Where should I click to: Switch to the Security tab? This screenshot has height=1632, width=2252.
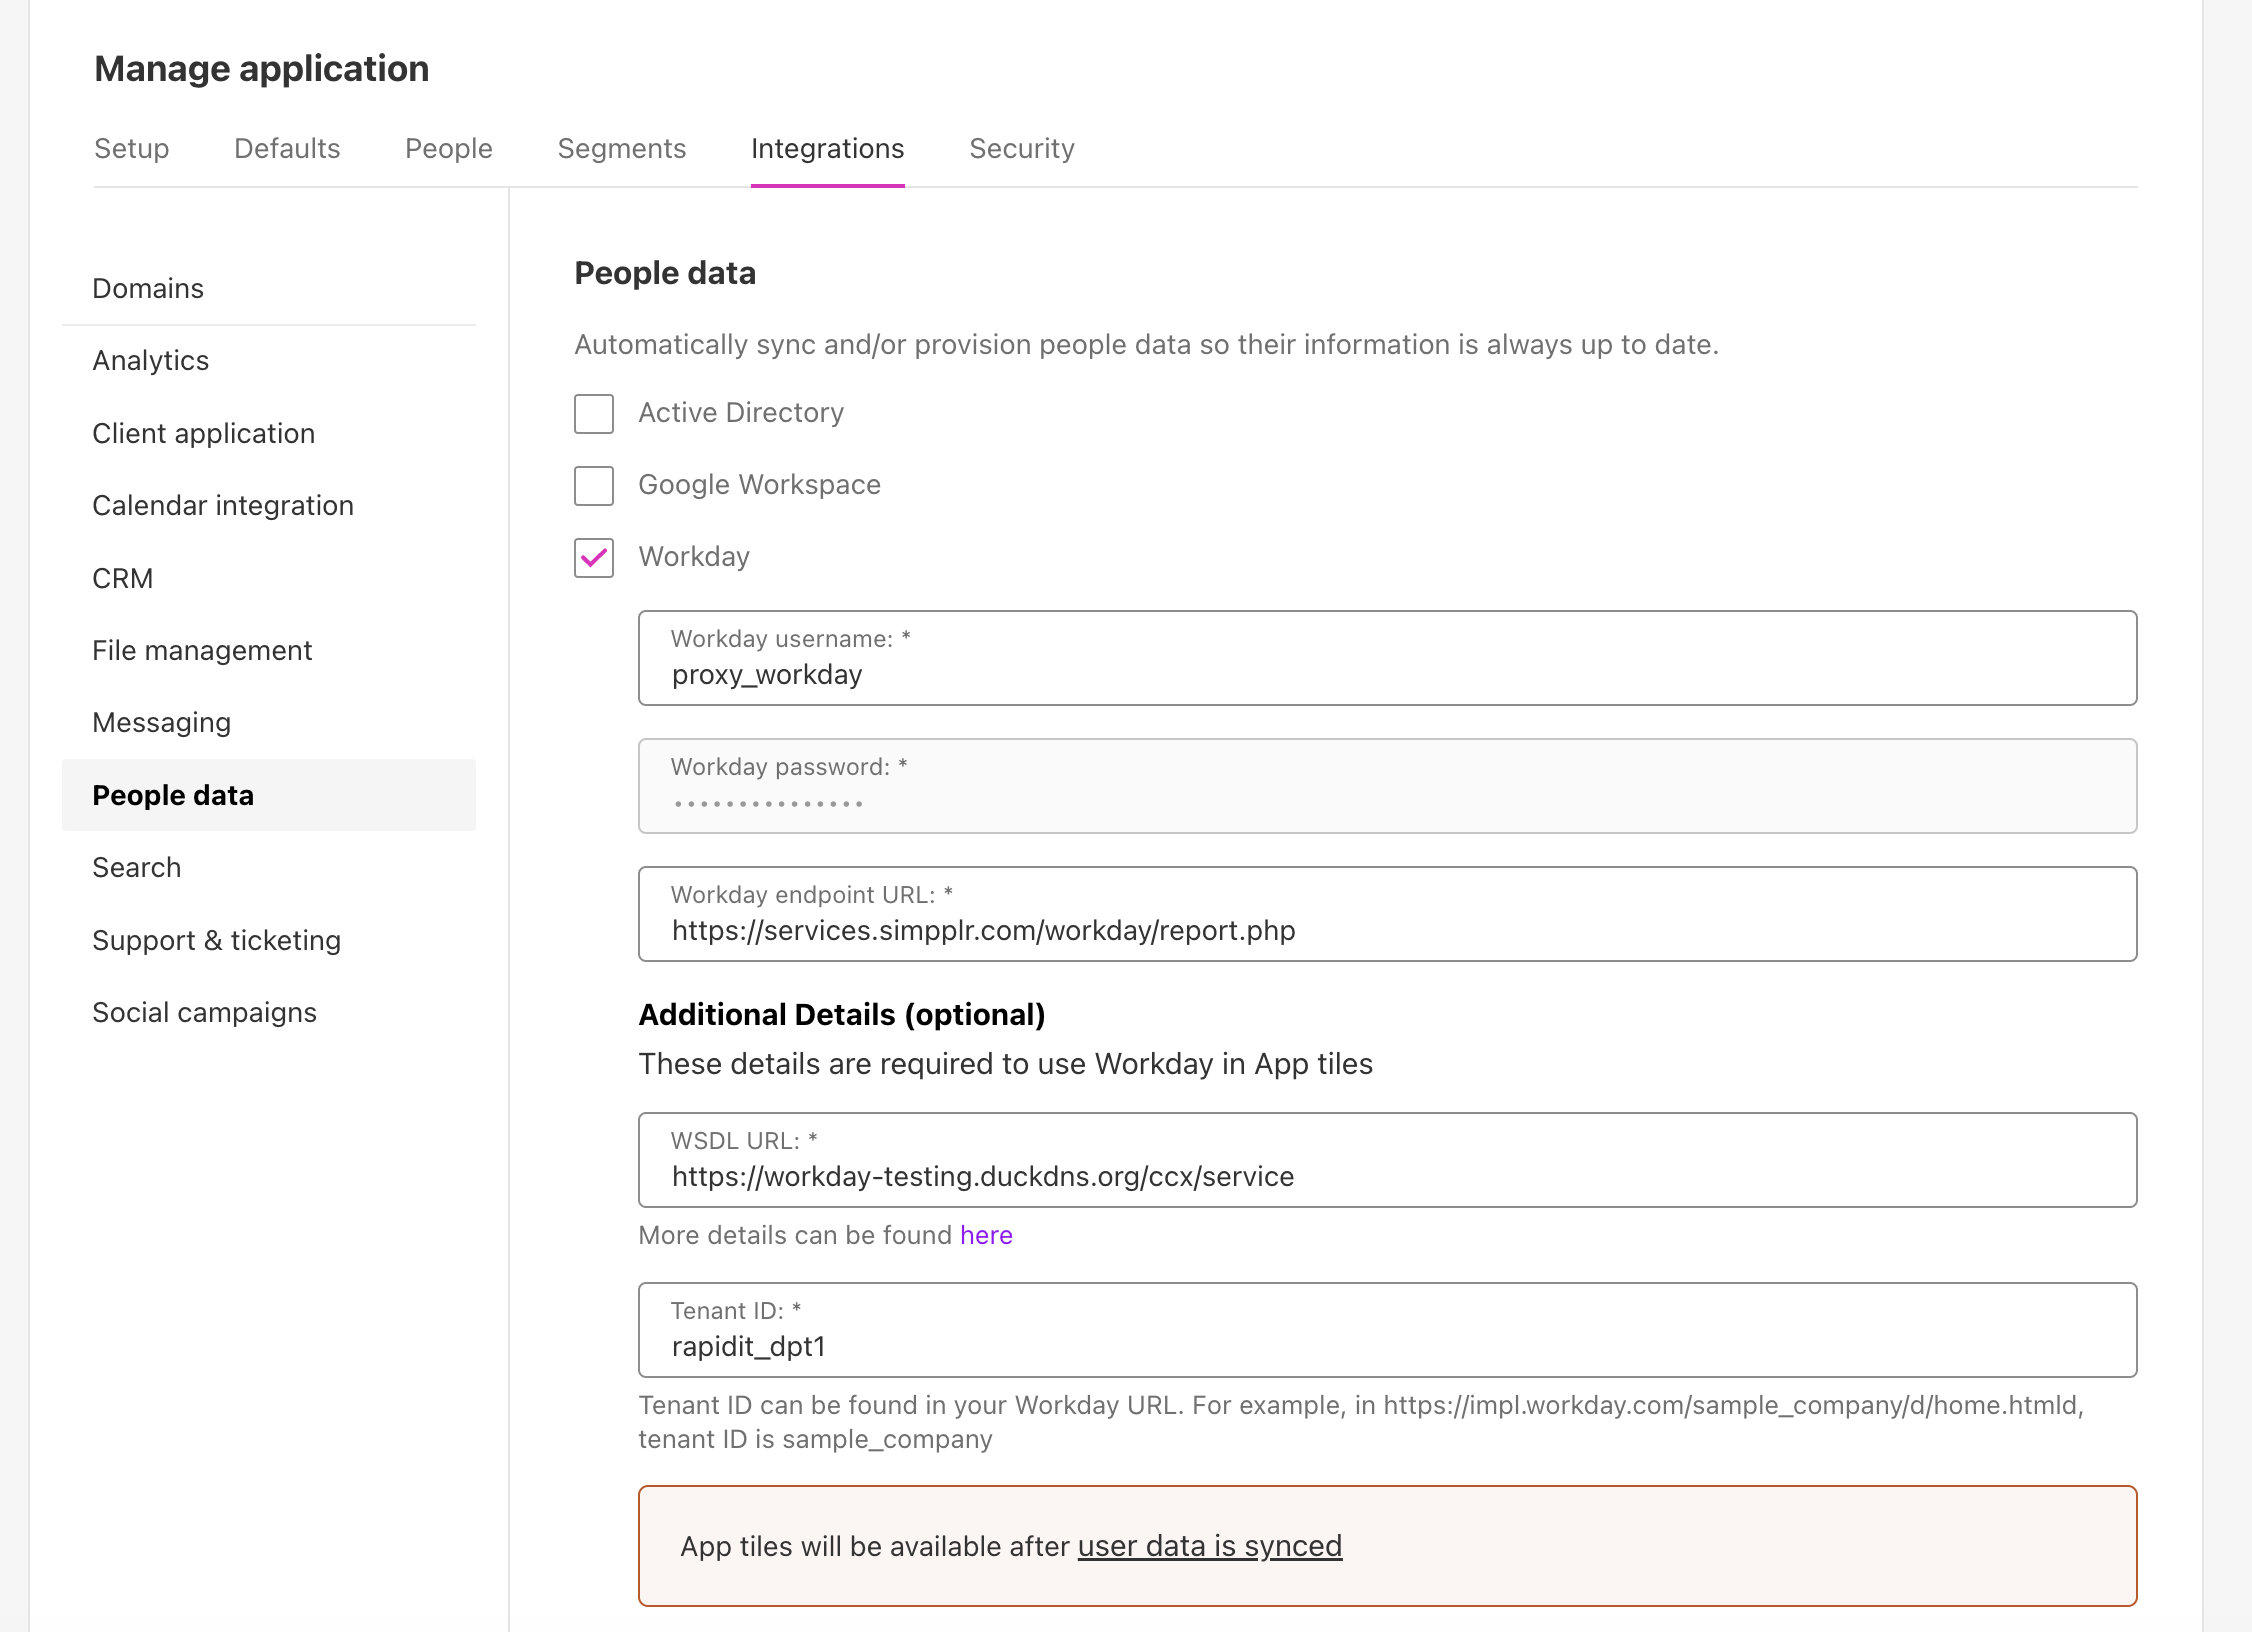pyautogui.click(x=1023, y=149)
